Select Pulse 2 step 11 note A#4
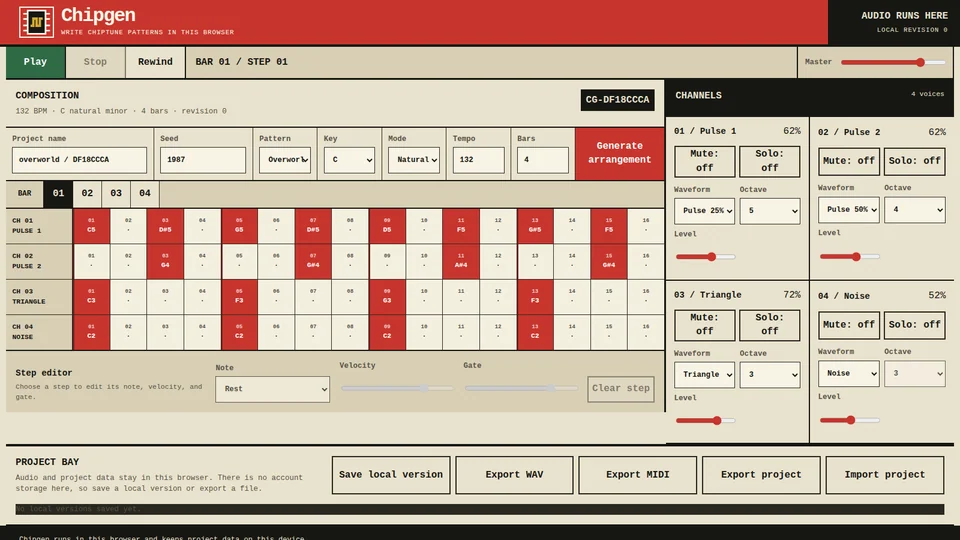This screenshot has height=540, width=960. click(x=461, y=261)
